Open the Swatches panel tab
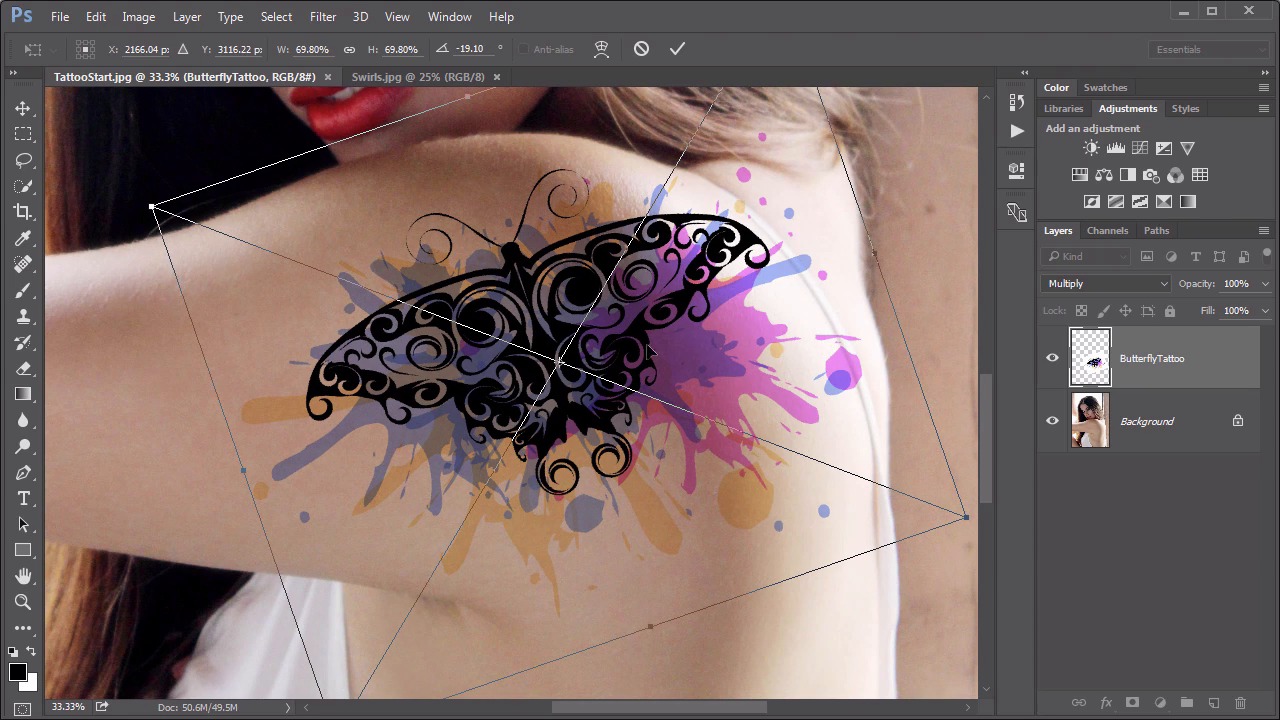1280x720 pixels. (1105, 88)
